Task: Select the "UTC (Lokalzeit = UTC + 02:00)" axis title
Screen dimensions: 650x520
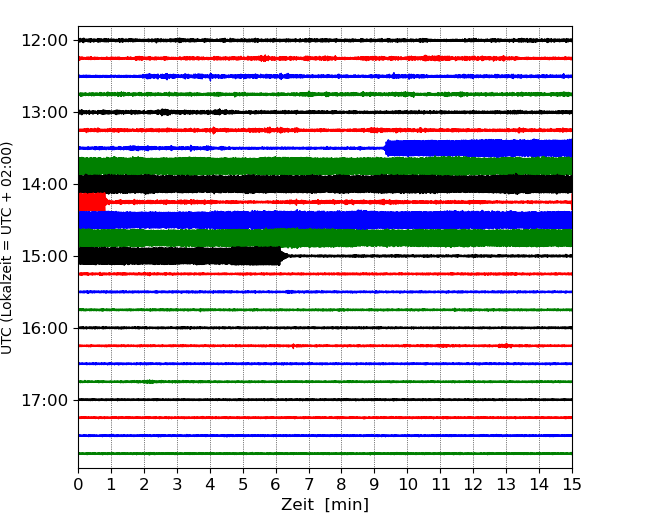Action: coord(6,248)
